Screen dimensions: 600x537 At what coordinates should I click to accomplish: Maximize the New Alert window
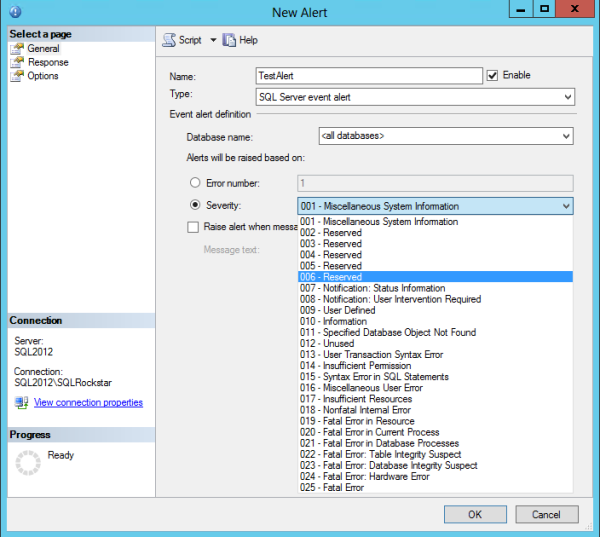coord(544,9)
